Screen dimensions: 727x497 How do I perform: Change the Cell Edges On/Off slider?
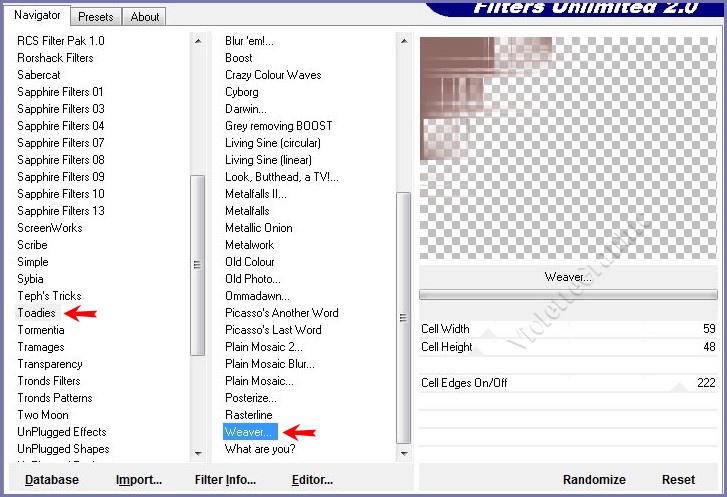568,383
